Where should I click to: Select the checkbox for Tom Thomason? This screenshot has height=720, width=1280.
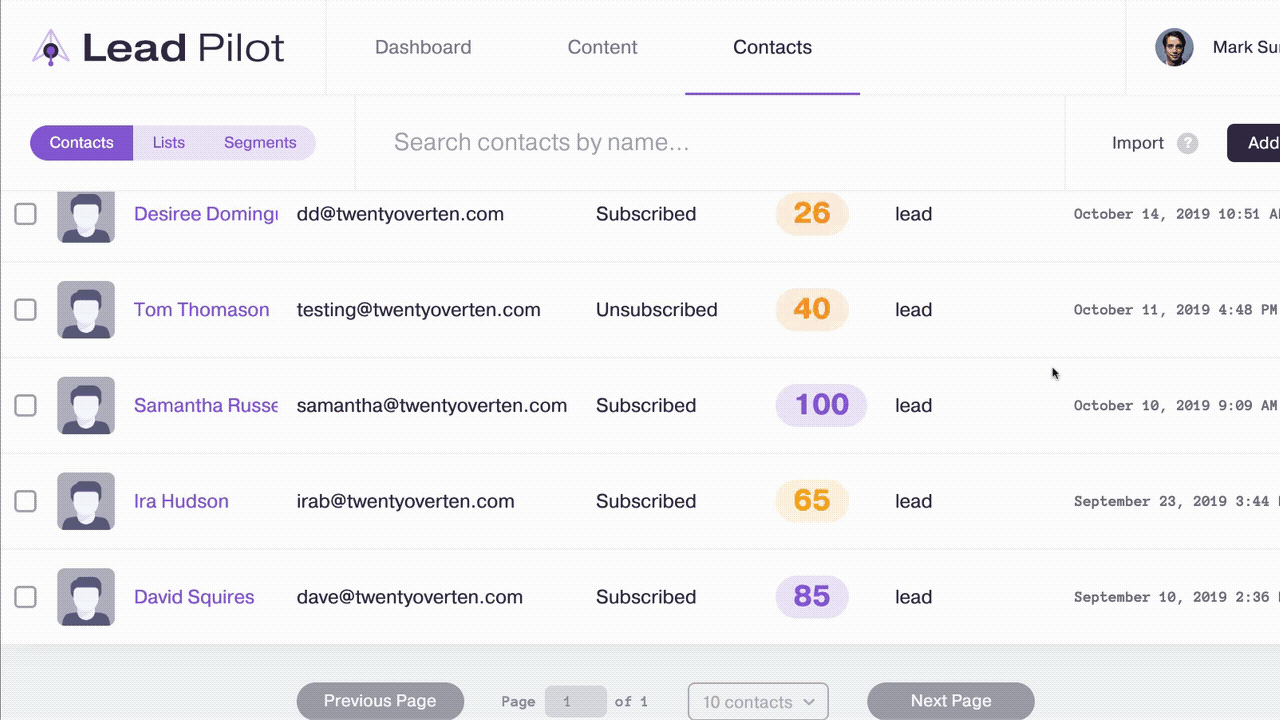pyautogui.click(x=25, y=310)
